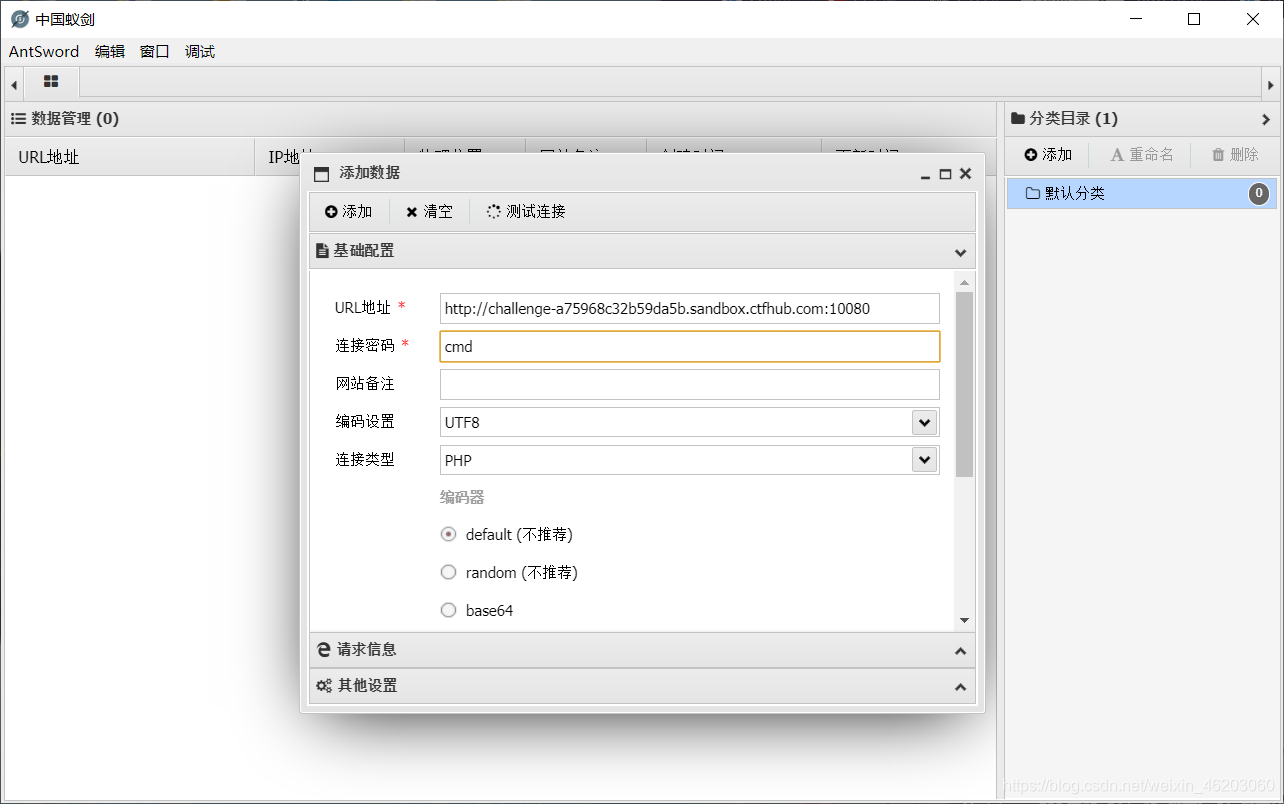Click the 添加数据 dialog window icon
Image resolution: width=1284 pixels, height=804 pixels.
click(322, 174)
